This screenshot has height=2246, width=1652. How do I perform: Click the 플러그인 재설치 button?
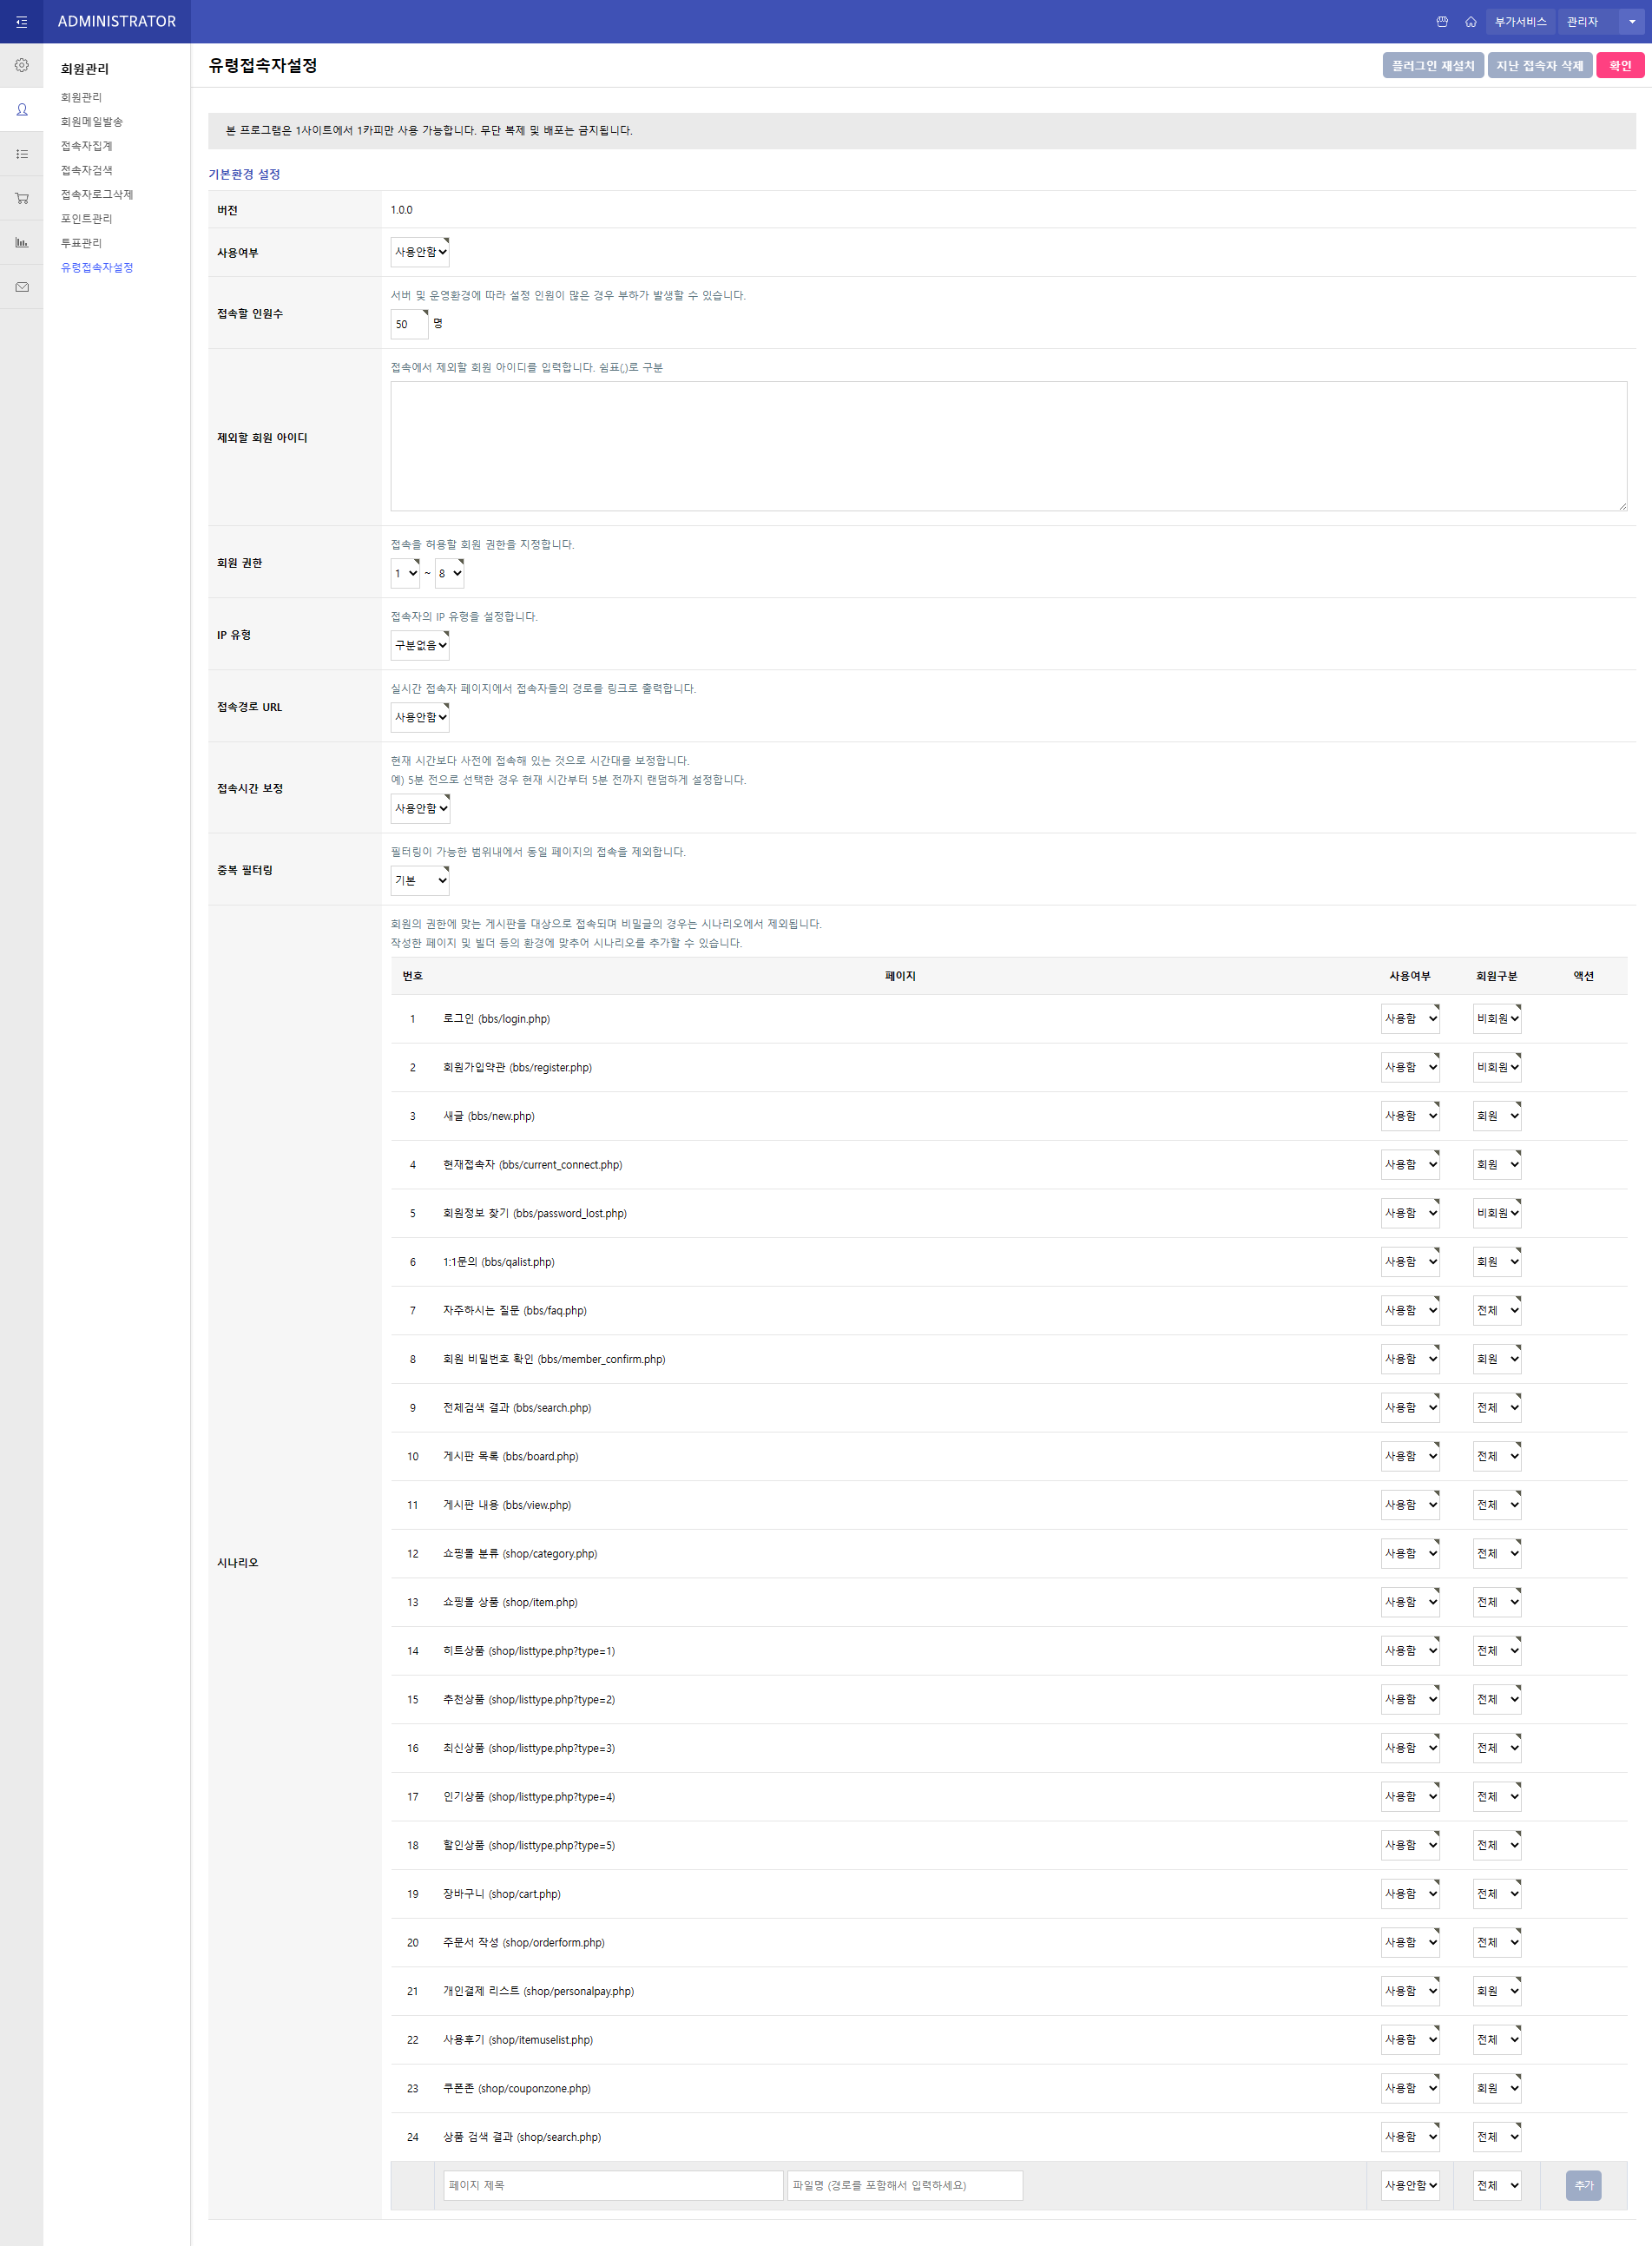(x=1432, y=66)
